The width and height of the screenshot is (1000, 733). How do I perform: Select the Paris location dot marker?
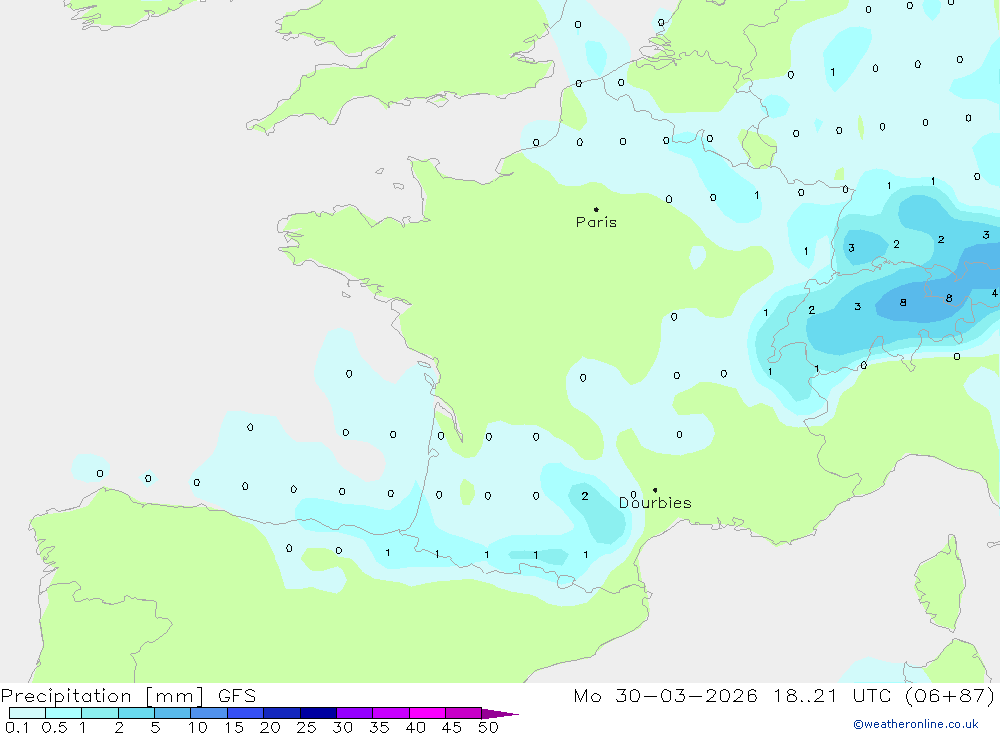(596, 209)
